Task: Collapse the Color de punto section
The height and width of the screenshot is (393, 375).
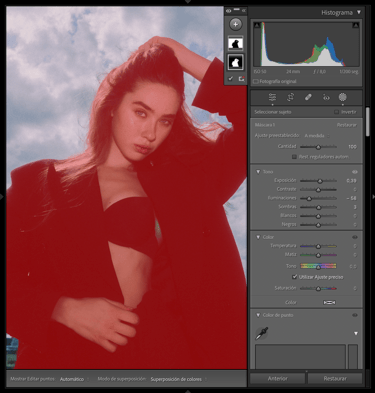Action: [258, 315]
